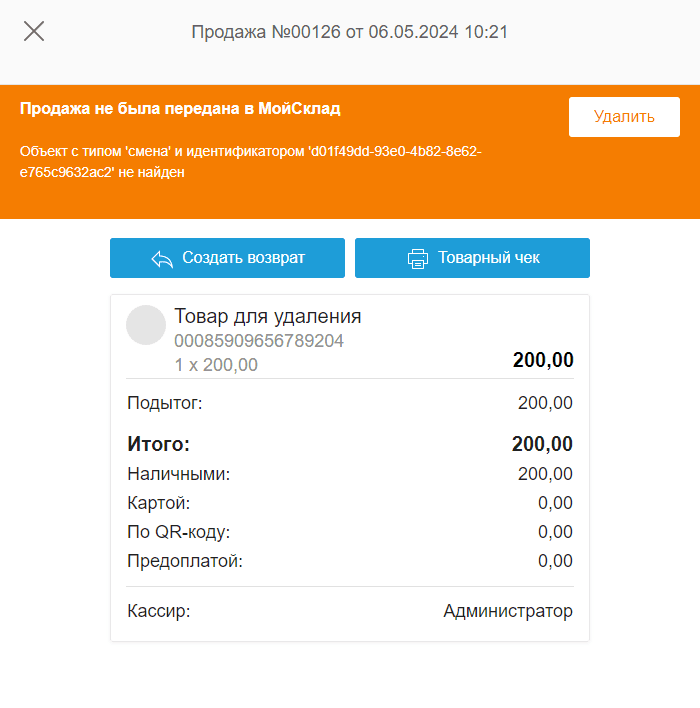Click the Предоплатой payment label

185,561
